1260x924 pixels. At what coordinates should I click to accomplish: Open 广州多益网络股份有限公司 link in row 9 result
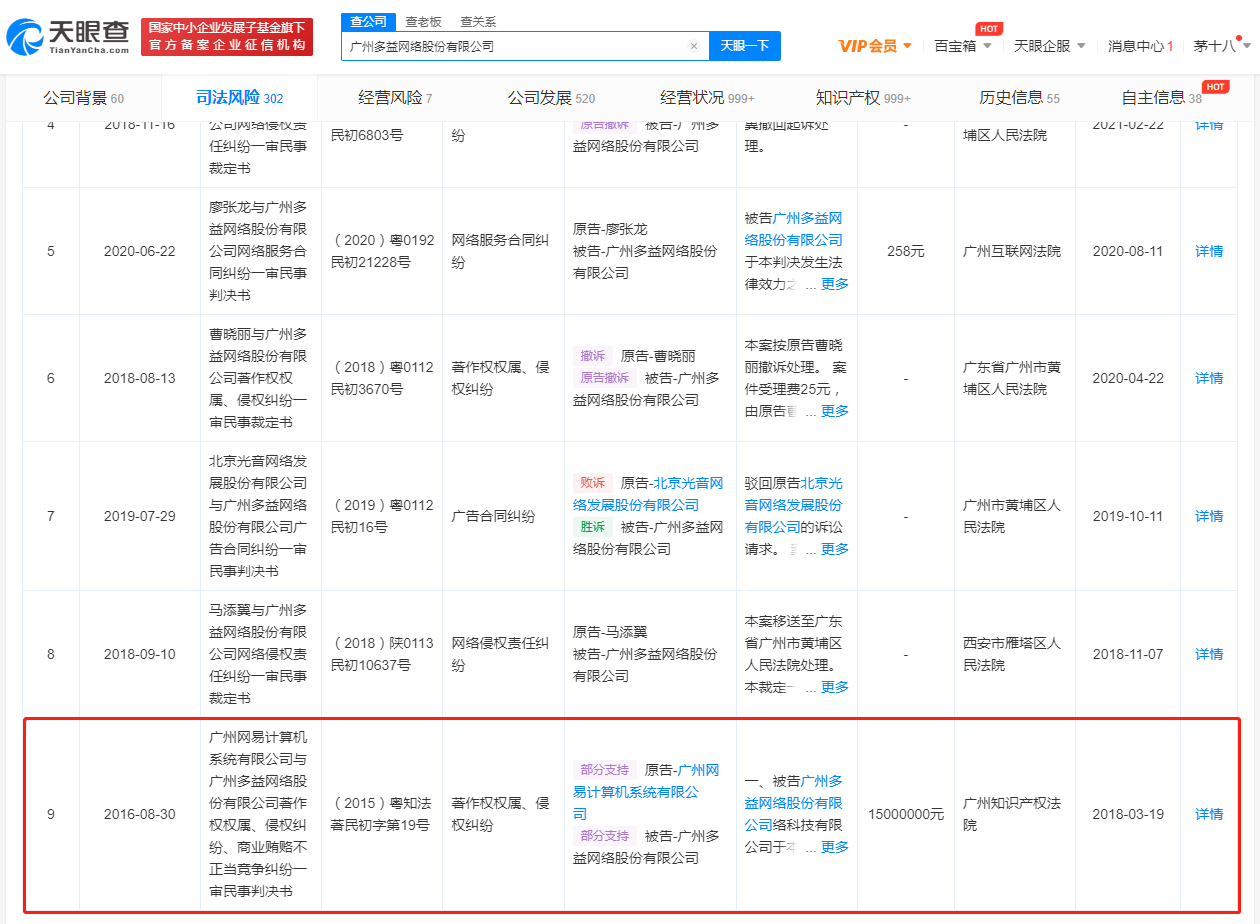pos(794,803)
